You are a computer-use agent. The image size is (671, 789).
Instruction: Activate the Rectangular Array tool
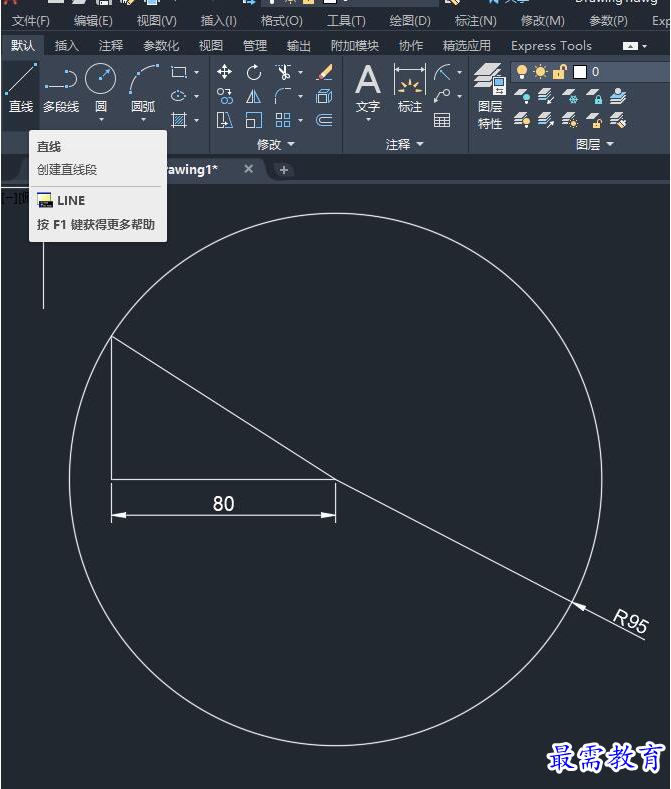pos(283,120)
